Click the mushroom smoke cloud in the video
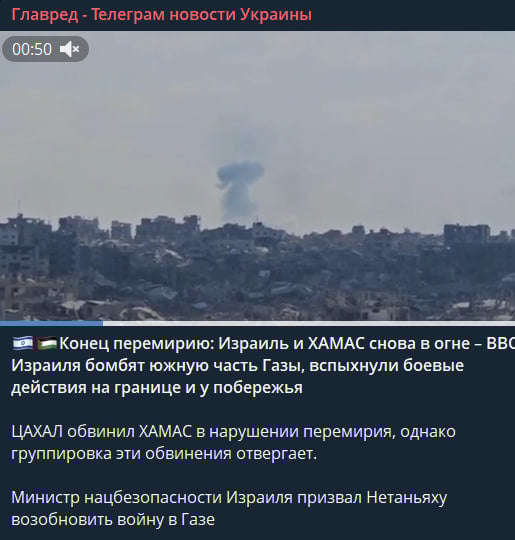The width and height of the screenshot is (515, 540). (x=240, y=189)
